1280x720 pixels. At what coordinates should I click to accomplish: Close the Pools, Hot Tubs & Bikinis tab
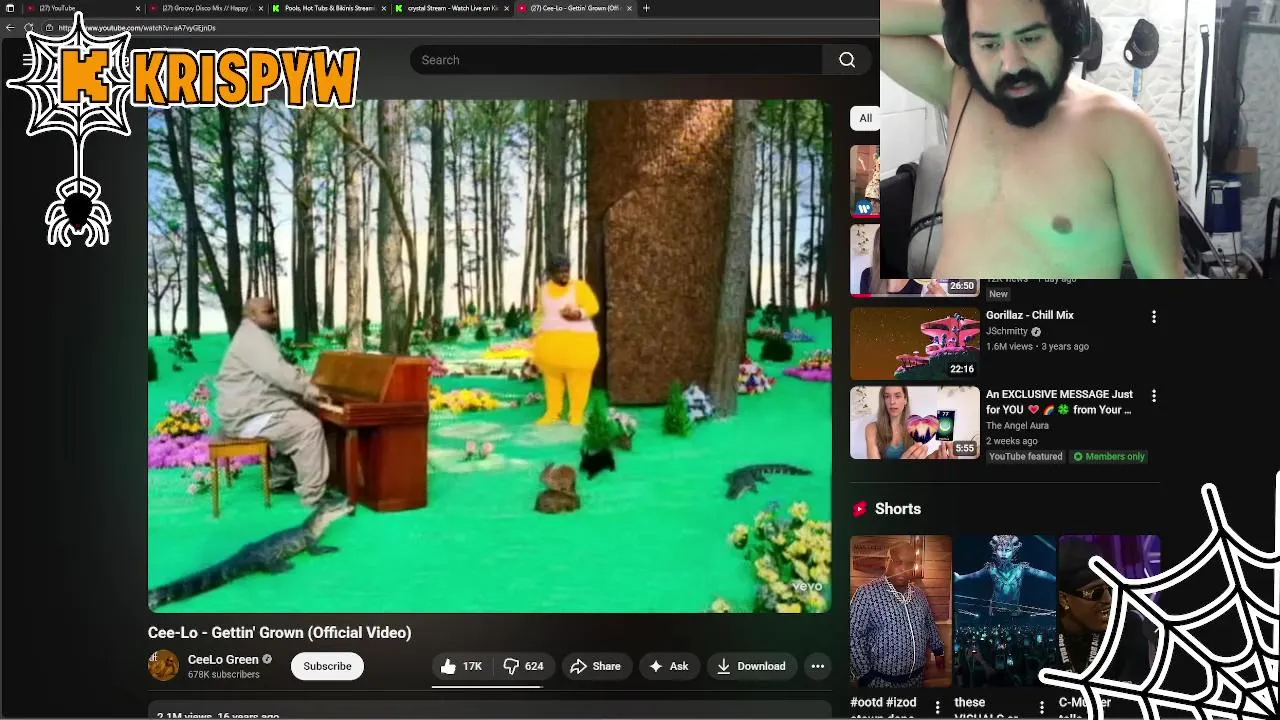[x=384, y=8]
